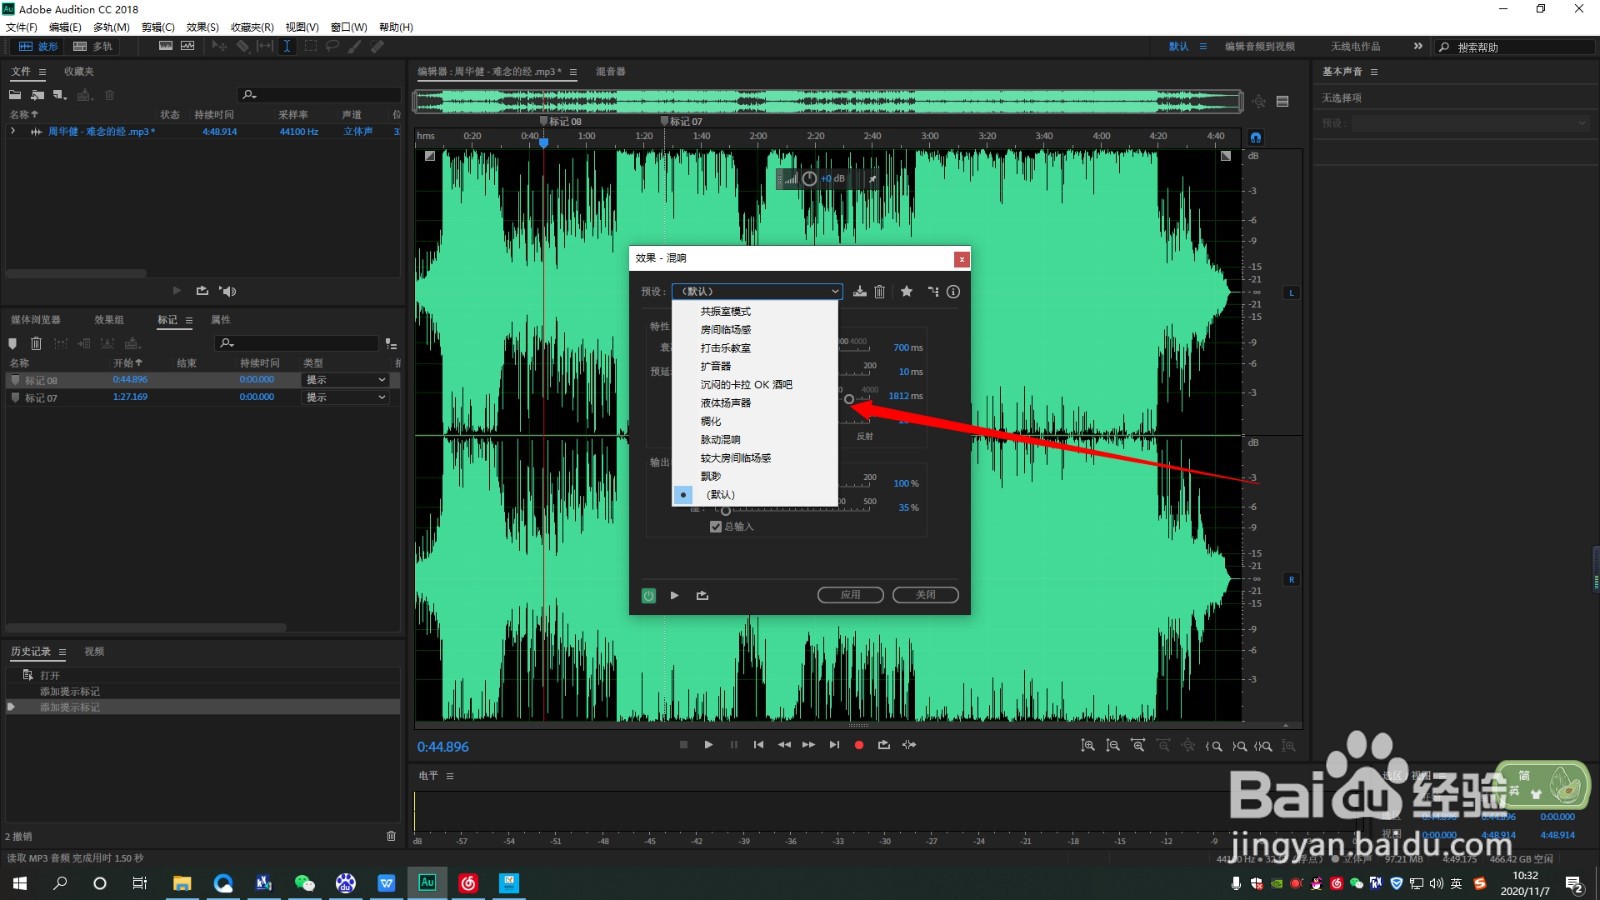The width and height of the screenshot is (1600, 900).
Task: Switch to 效果组 tab
Action: coord(109,320)
